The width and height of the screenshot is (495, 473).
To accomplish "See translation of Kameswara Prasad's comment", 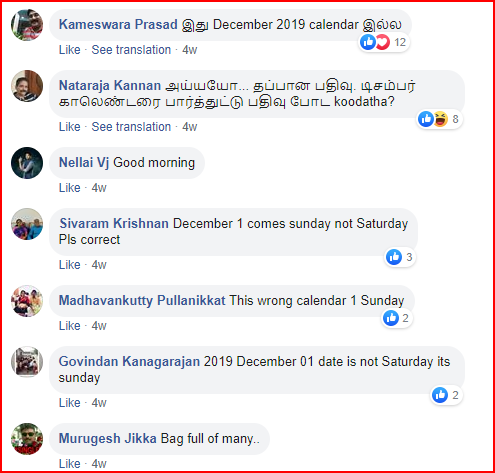I will click(x=131, y=50).
